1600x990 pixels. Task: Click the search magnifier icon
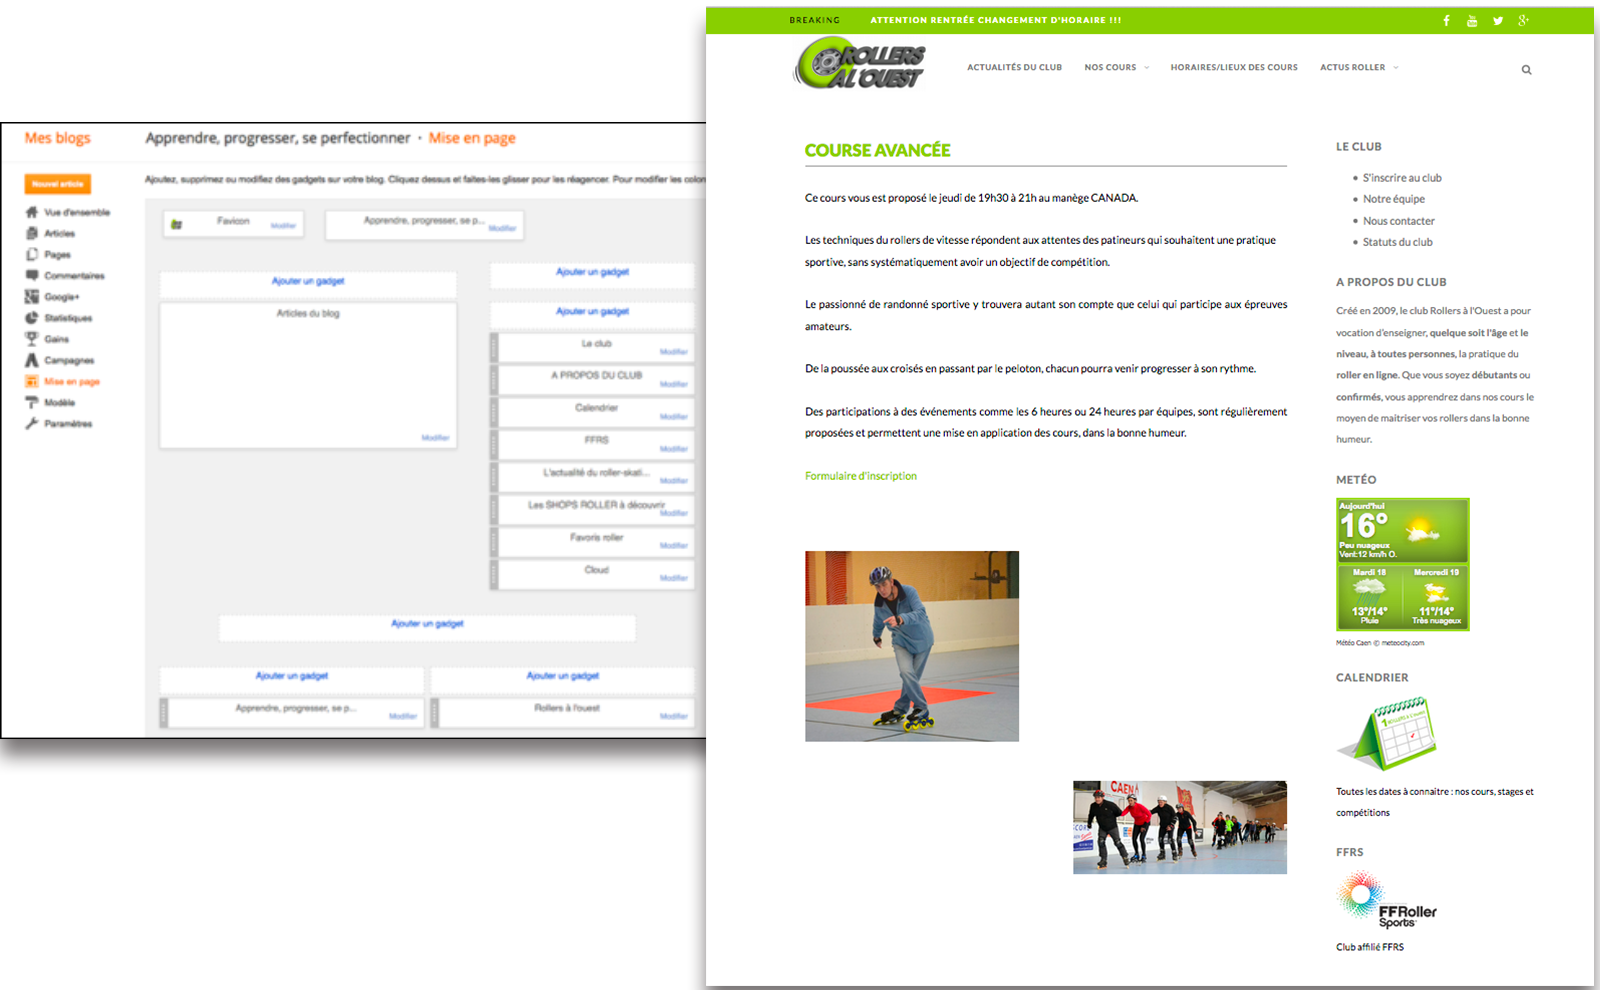pos(1526,70)
